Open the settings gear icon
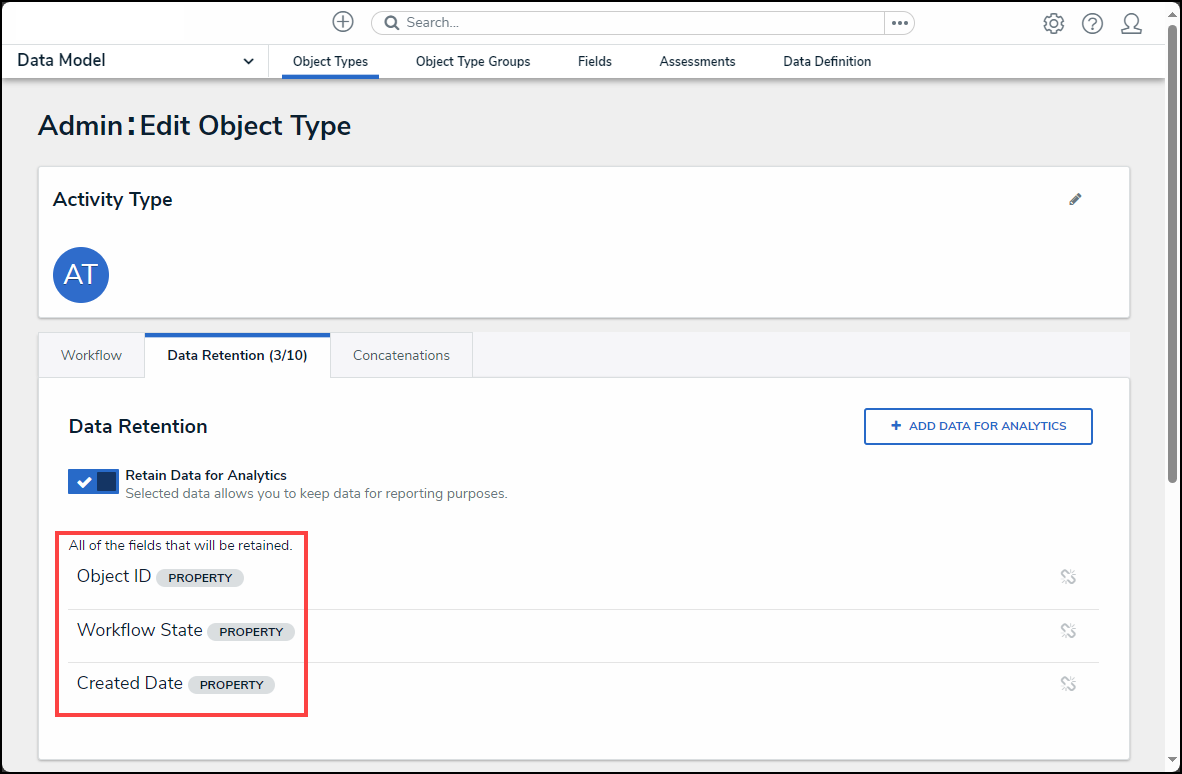The image size is (1182, 774). click(1053, 23)
